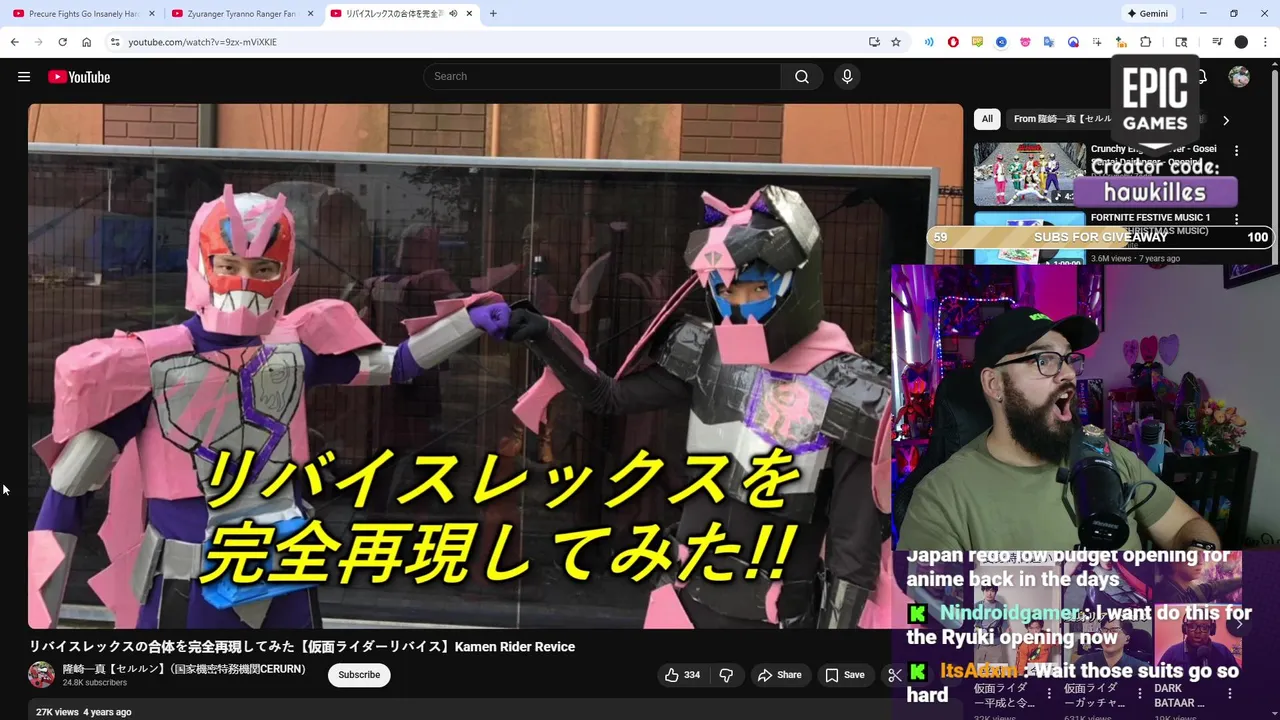Open Chrome three-dot menu
This screenshot has height=720, width=1280.
[1266, 42]
